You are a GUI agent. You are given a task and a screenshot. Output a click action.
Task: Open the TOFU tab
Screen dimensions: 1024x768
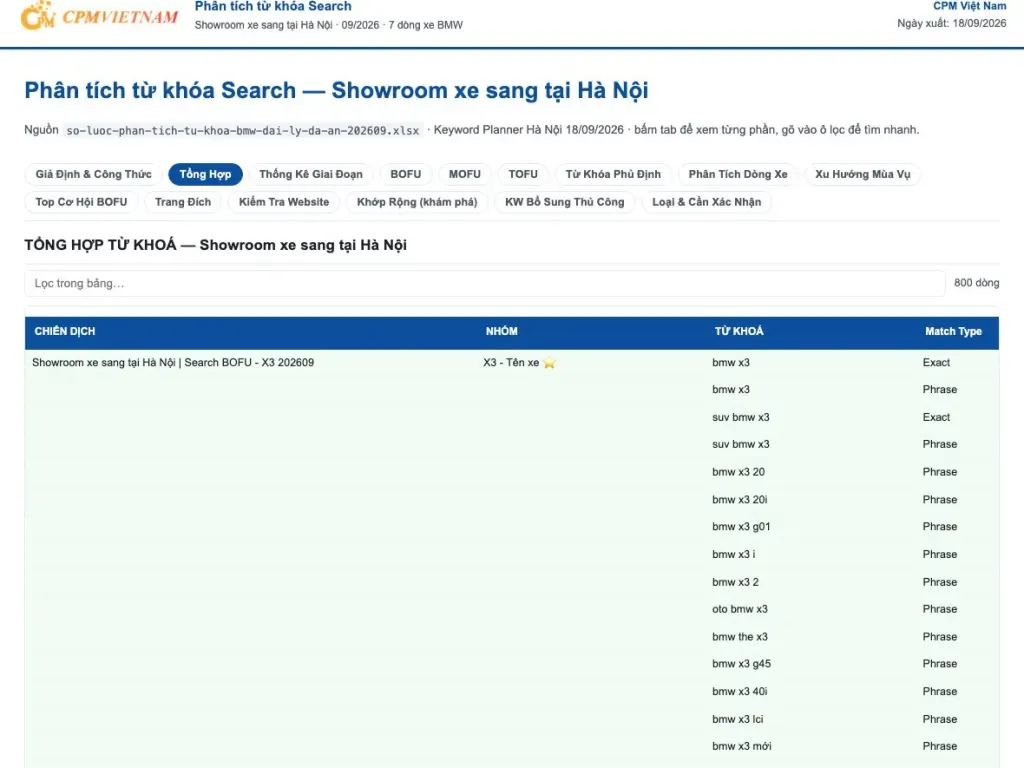click(x=523, y=174)
